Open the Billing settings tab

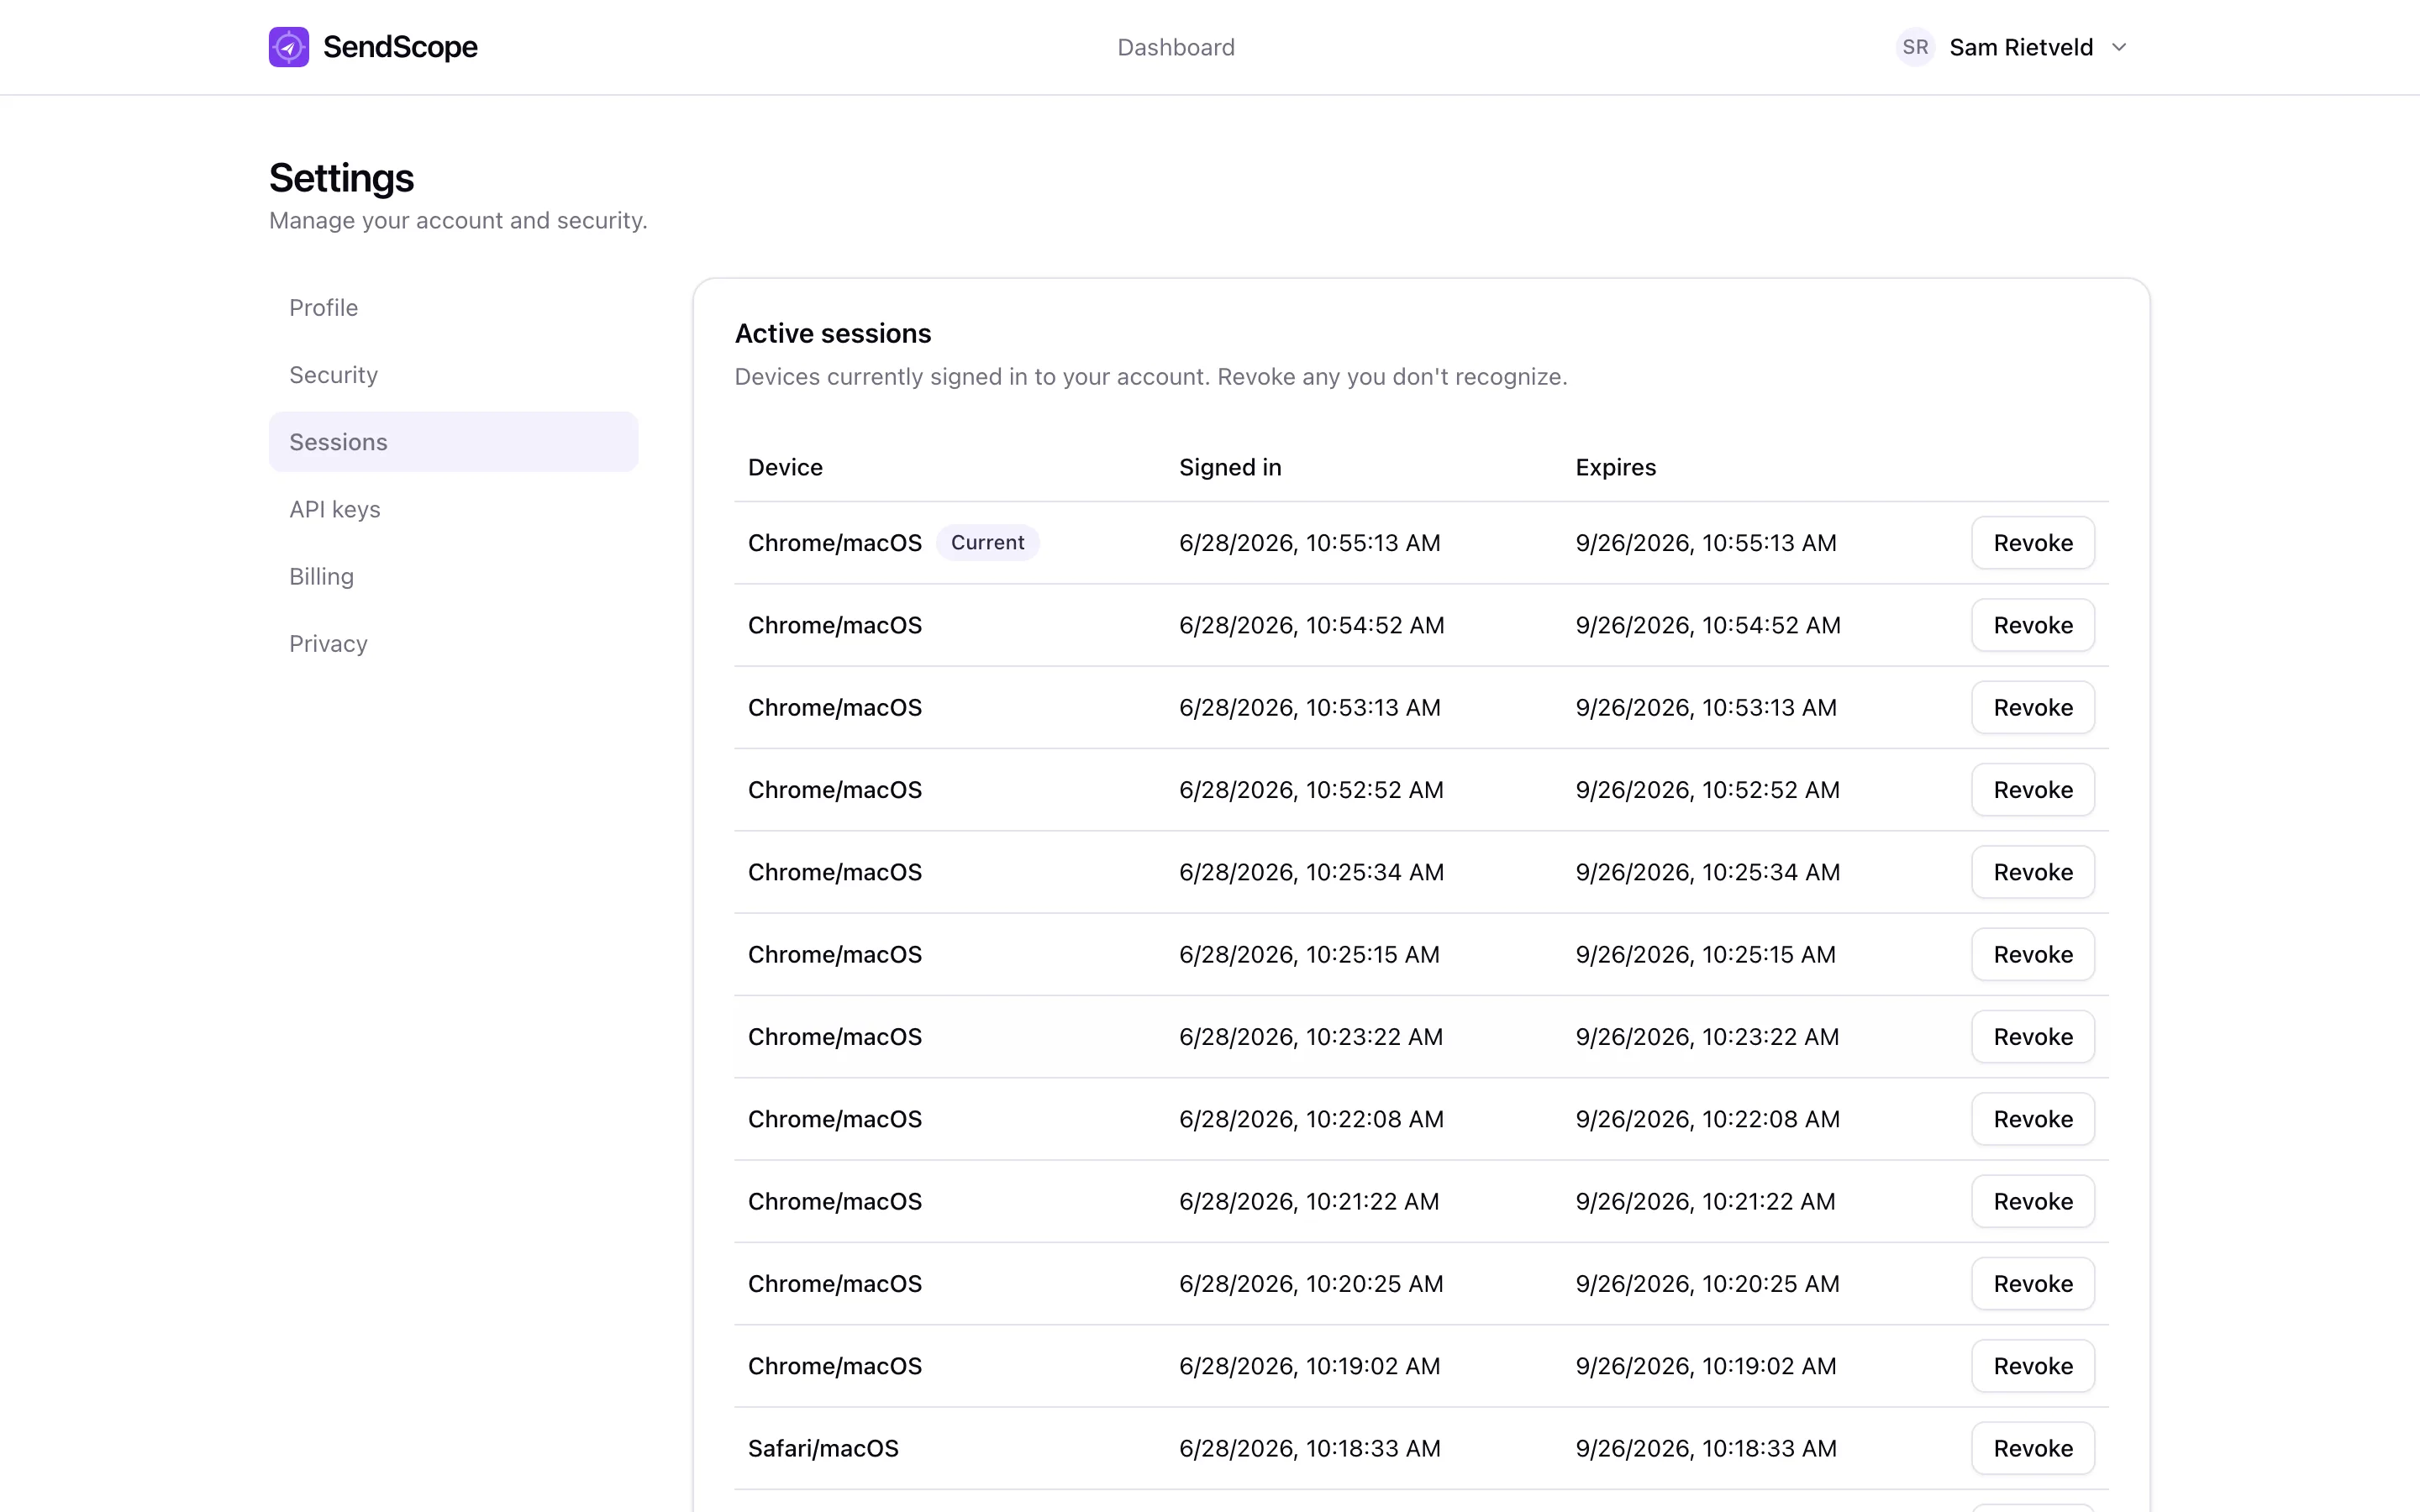[x=453, y=576]
